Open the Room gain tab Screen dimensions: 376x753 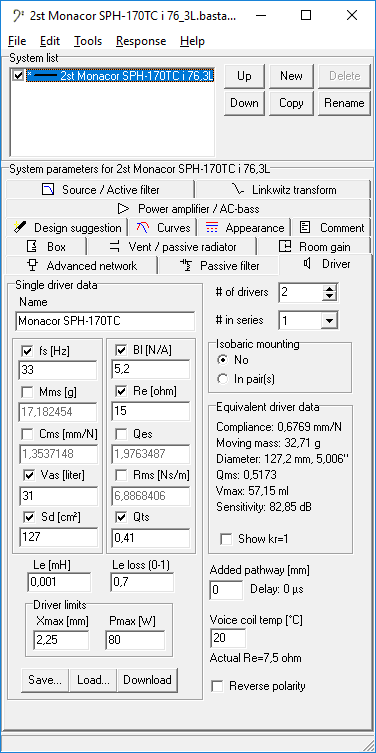314,247
